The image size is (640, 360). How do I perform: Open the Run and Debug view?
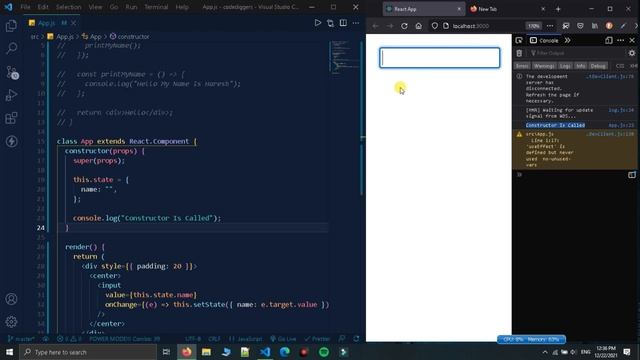point(11,95)
